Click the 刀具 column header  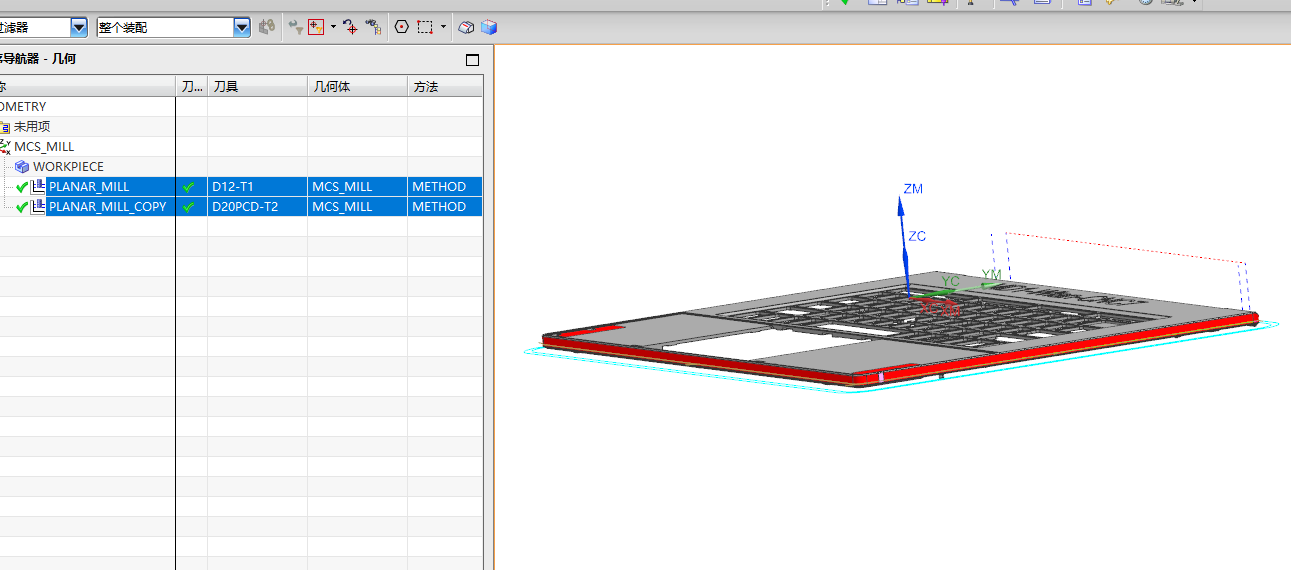[257, 87]
